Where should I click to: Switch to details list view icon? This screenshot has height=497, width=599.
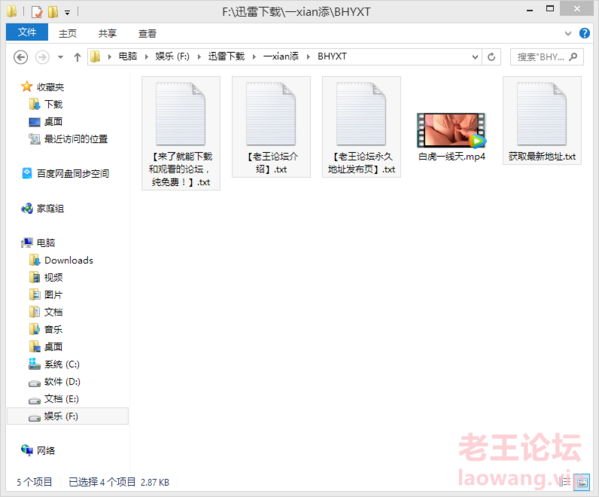(x=567, y=481)
